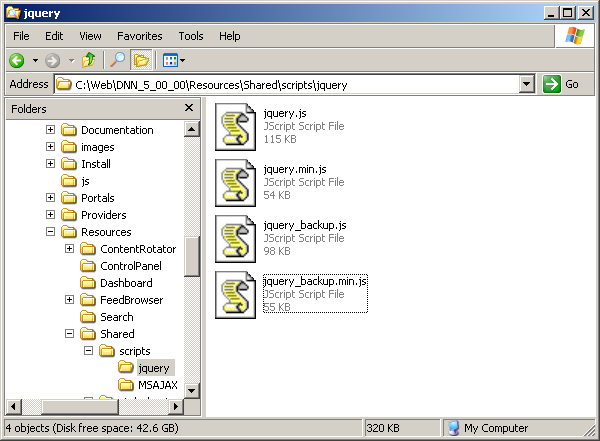Click the jquery window title bar folder icon
The height and width of the screenshot is (441, 600).
[x=13, y=13]
